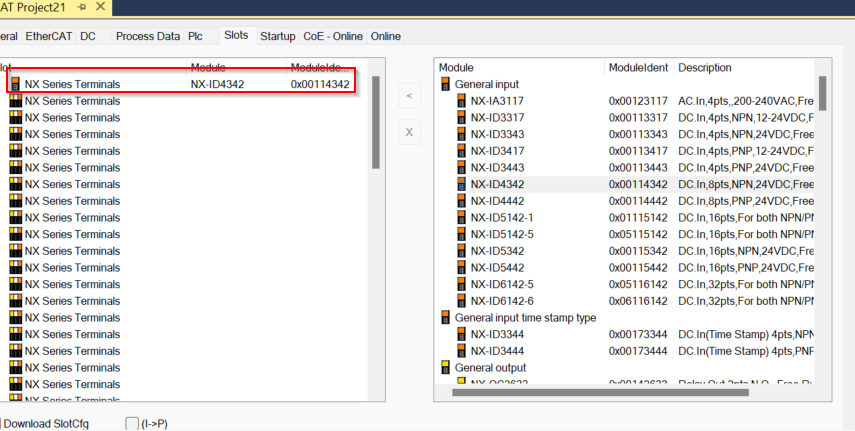Click the NX-ID3443 module icon

461,167
